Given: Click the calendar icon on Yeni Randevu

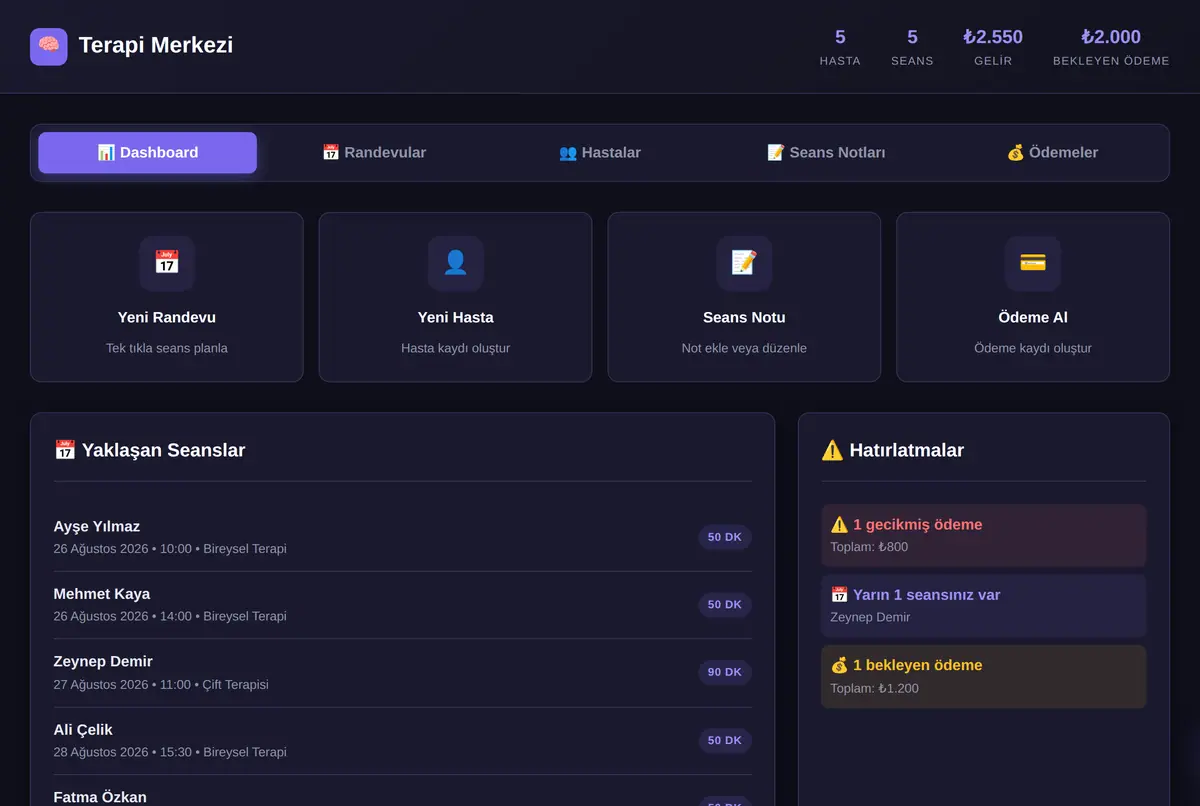Looking at the screenshot, I should (x=167, y=263).
